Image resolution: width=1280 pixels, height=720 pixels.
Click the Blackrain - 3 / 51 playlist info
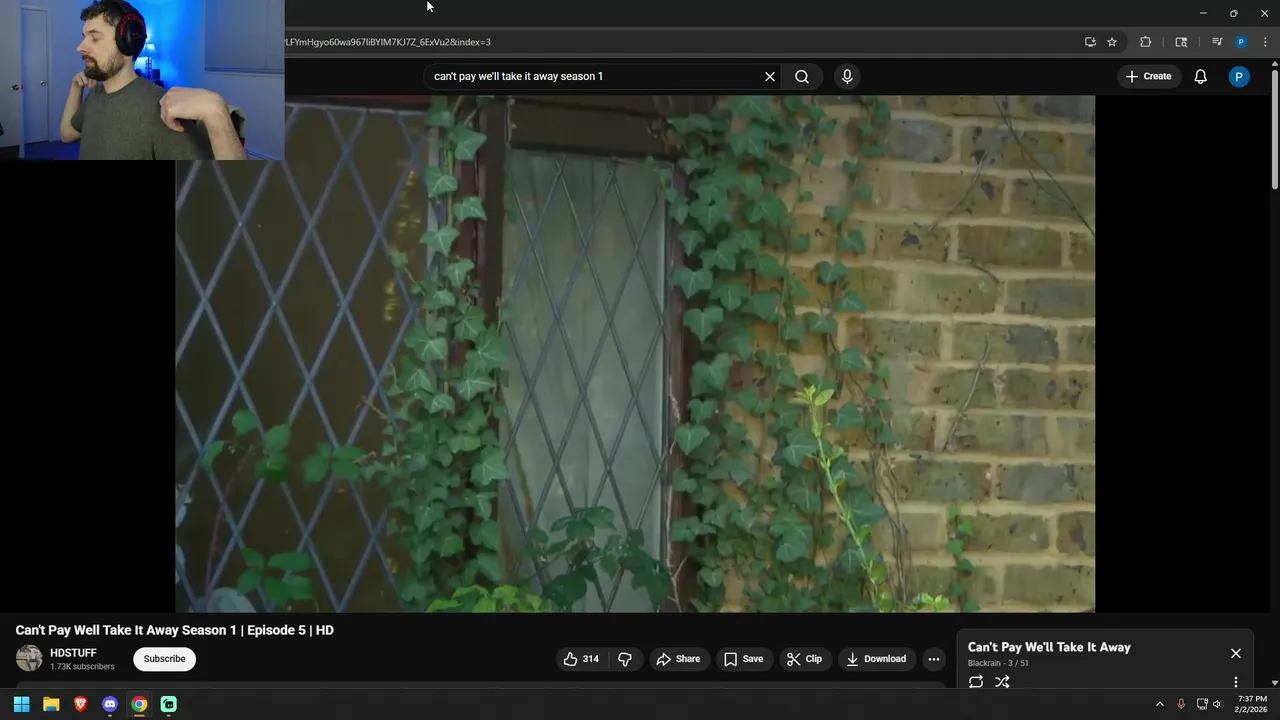pos(998,663)
